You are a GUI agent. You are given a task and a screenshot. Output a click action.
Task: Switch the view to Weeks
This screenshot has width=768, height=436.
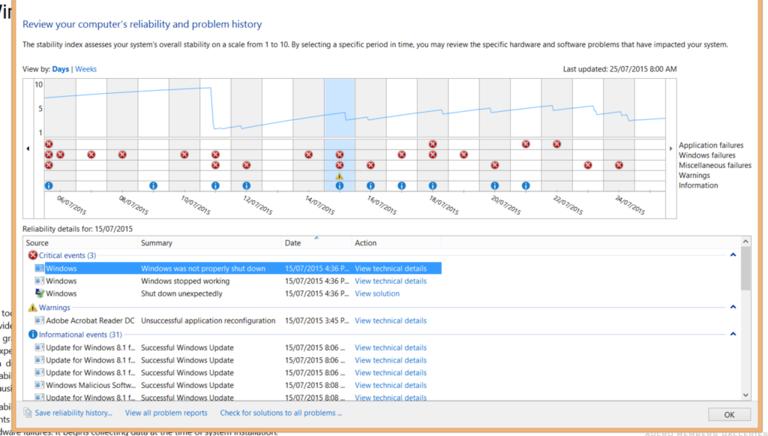pyautogui.click(x=86, y=69)
